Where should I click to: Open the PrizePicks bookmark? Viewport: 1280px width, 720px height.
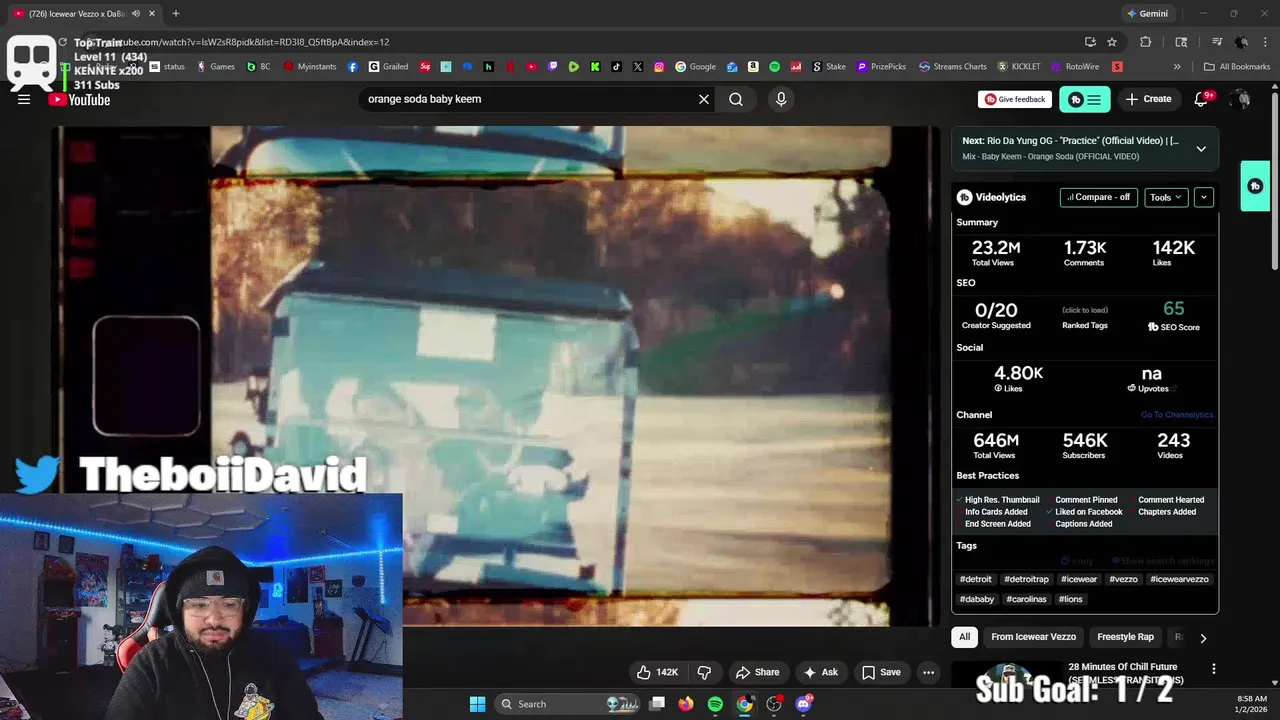[881, 67]
